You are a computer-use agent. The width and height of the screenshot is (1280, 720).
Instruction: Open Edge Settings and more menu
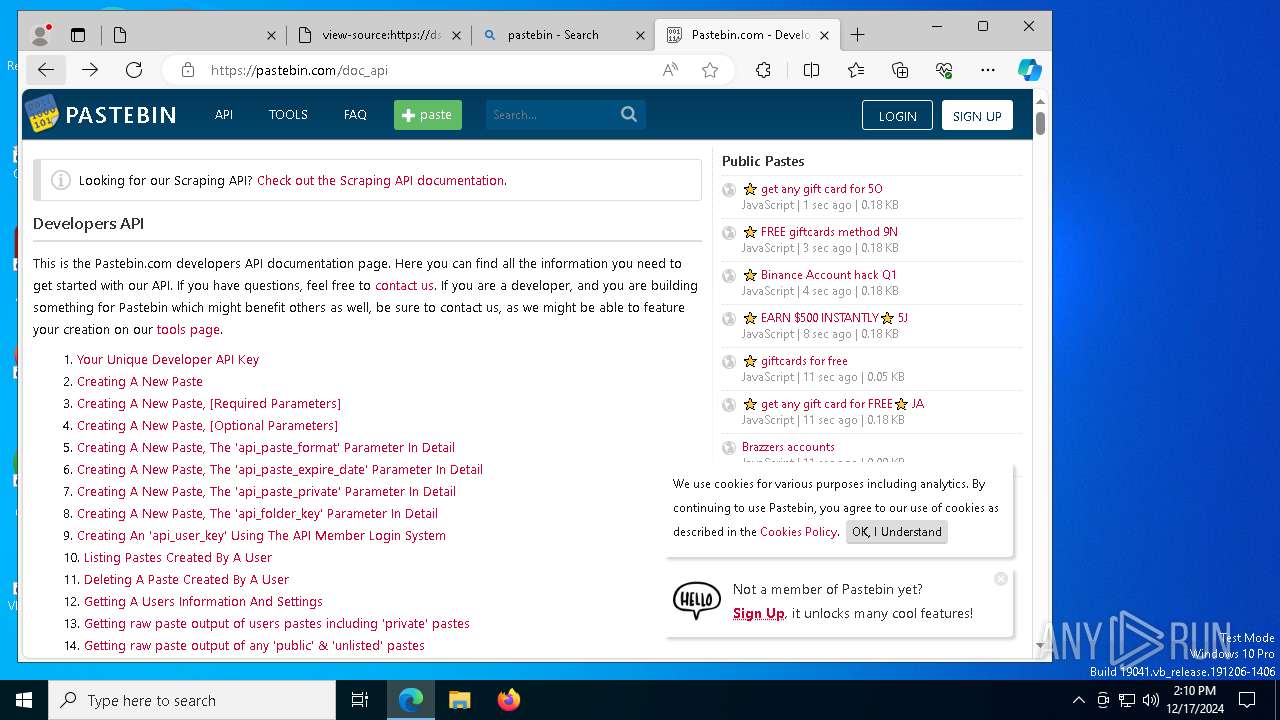988,70
